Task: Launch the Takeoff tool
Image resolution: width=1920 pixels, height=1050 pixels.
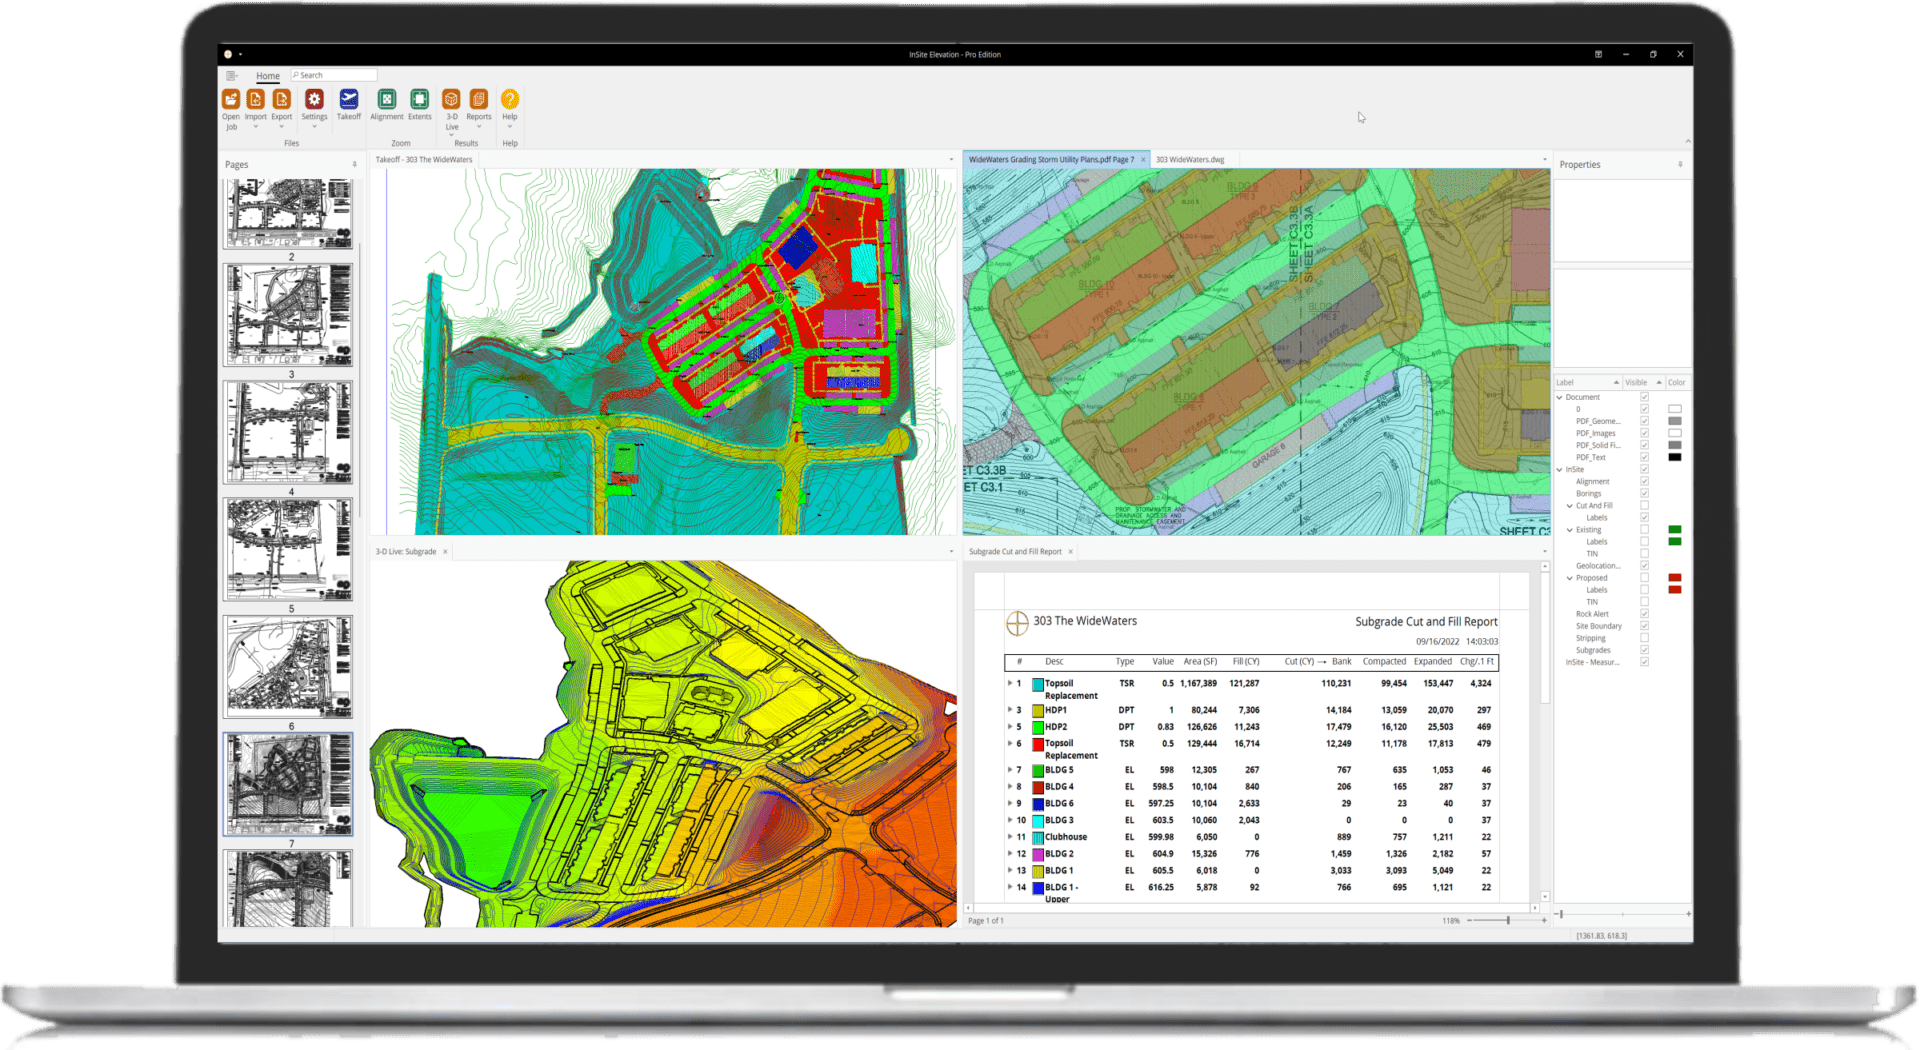Action: (349, 98)
